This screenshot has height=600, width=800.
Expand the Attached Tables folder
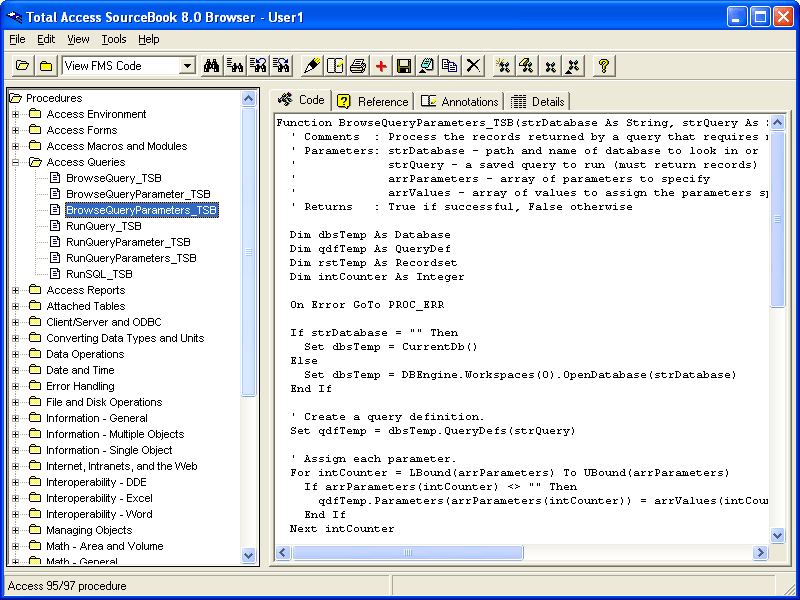(x=15, y=306)
